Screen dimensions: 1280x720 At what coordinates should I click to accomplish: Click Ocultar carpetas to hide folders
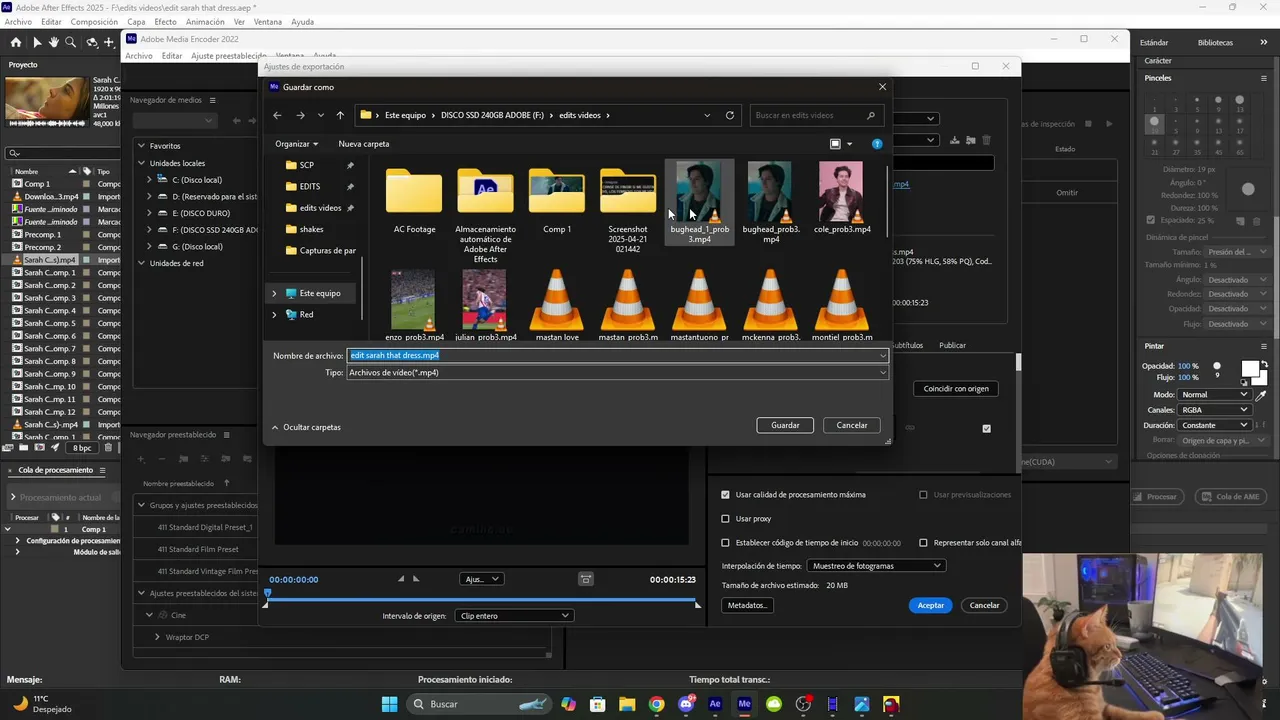click(x=306, y=427)
